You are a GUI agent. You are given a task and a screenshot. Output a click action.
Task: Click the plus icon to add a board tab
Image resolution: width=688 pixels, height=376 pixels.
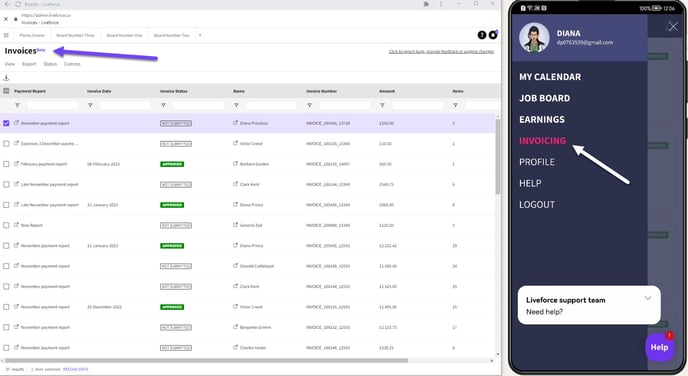200,35
